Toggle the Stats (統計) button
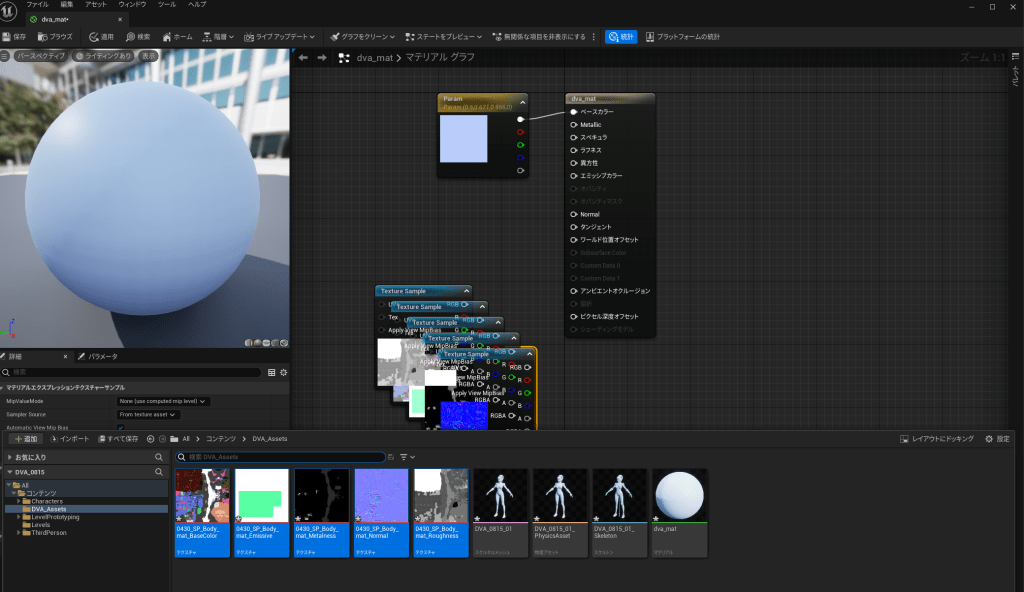The image size is (1024, 592). coord(620,36)
